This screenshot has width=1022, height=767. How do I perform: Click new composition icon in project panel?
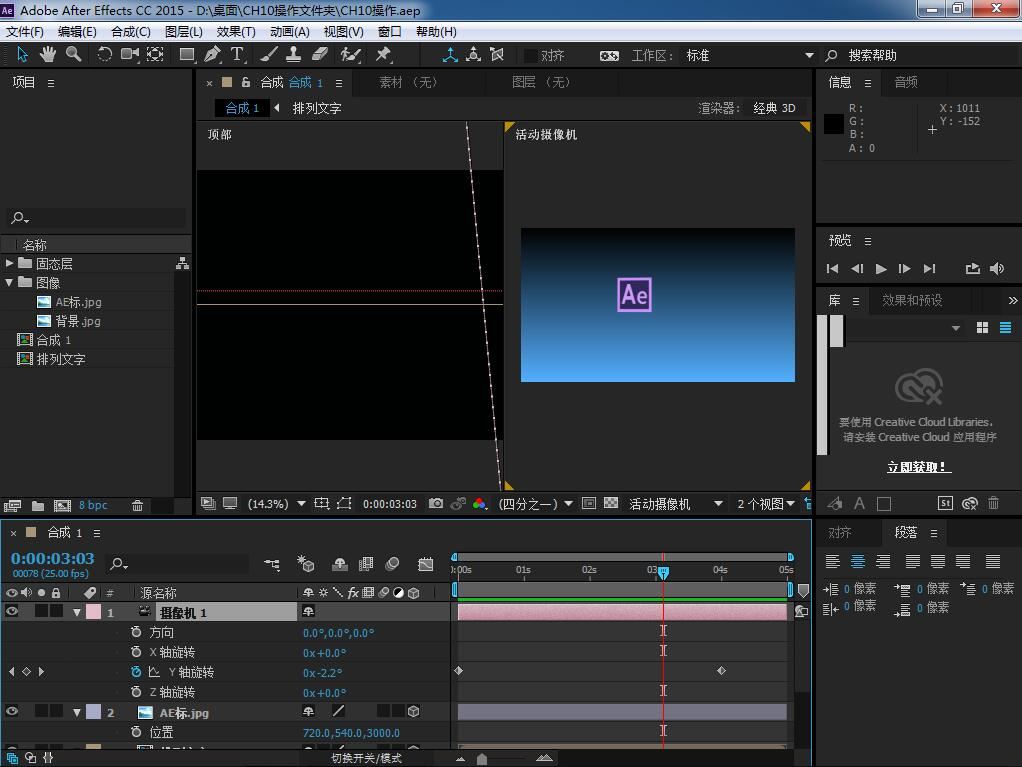coord(63,506)
